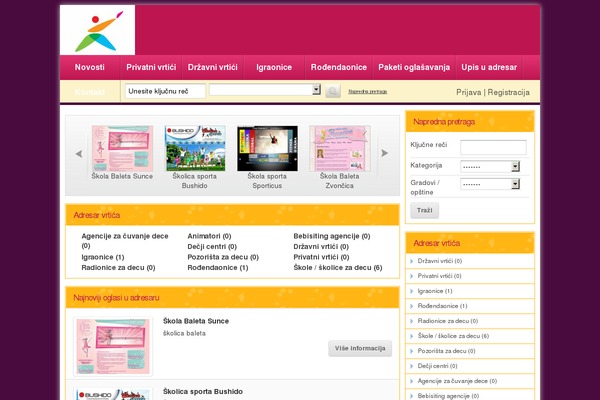The height and width of the screenshot is (400, 600).
Task: Open Pozorišta za decu (0) main directory
Action: (x=223, y=257)
